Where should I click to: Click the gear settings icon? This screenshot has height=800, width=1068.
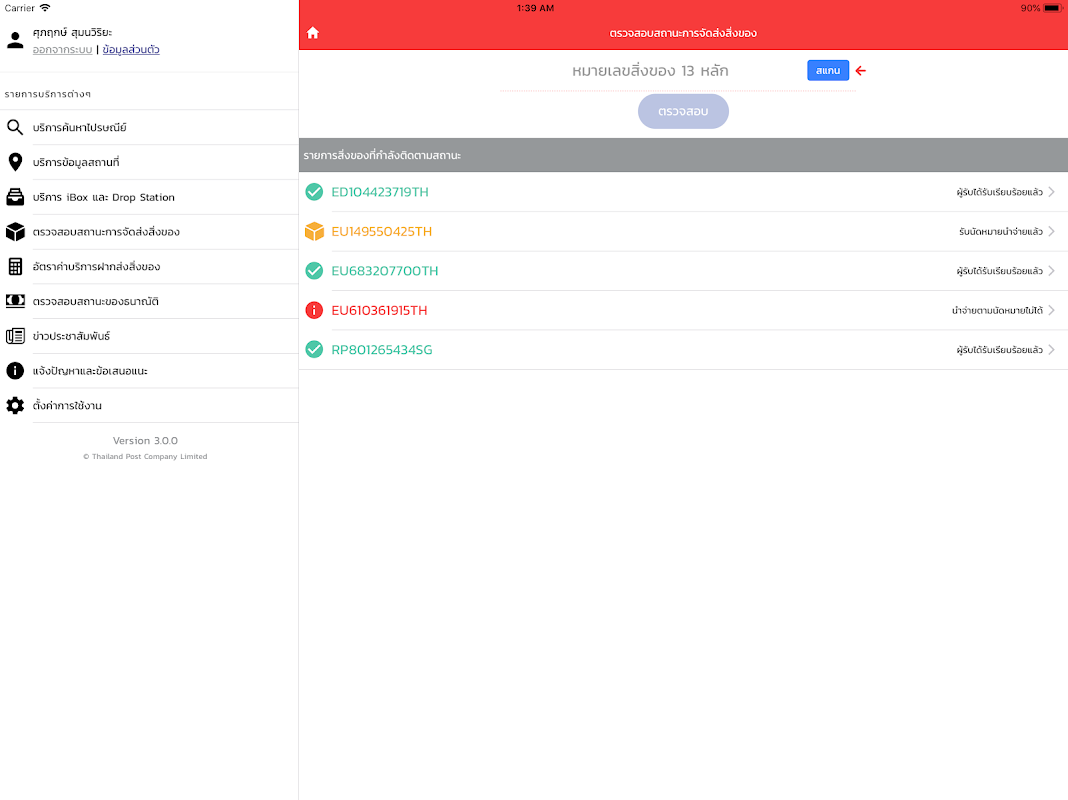click(x=15, y=405)
